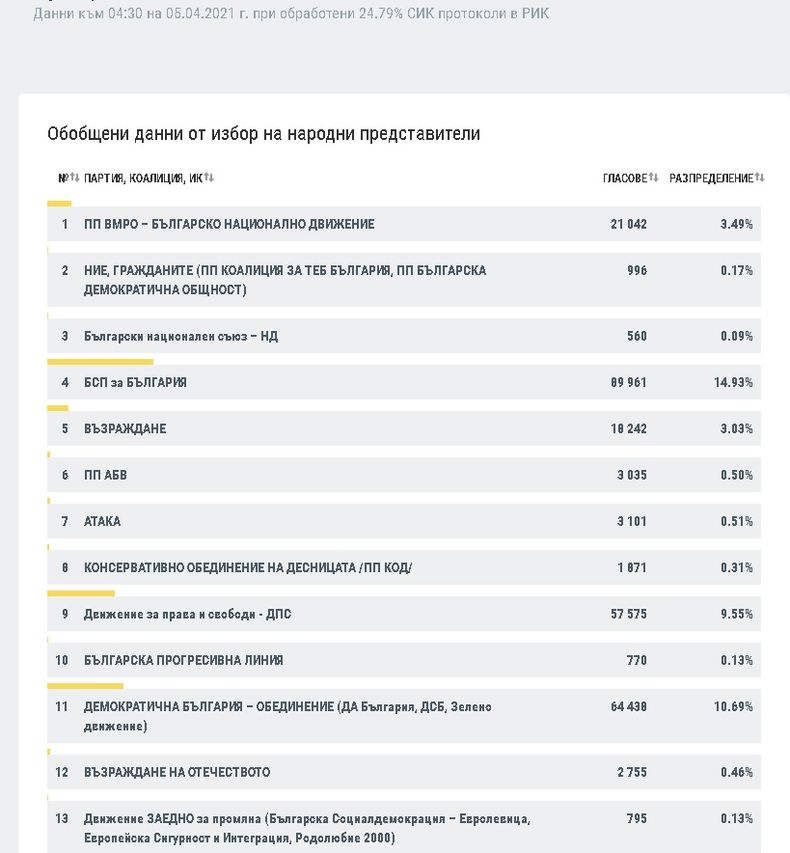Screen dimensions: 790x853
Task: Click Движение за права и свободи - ДПС
Action: (188, 614)
